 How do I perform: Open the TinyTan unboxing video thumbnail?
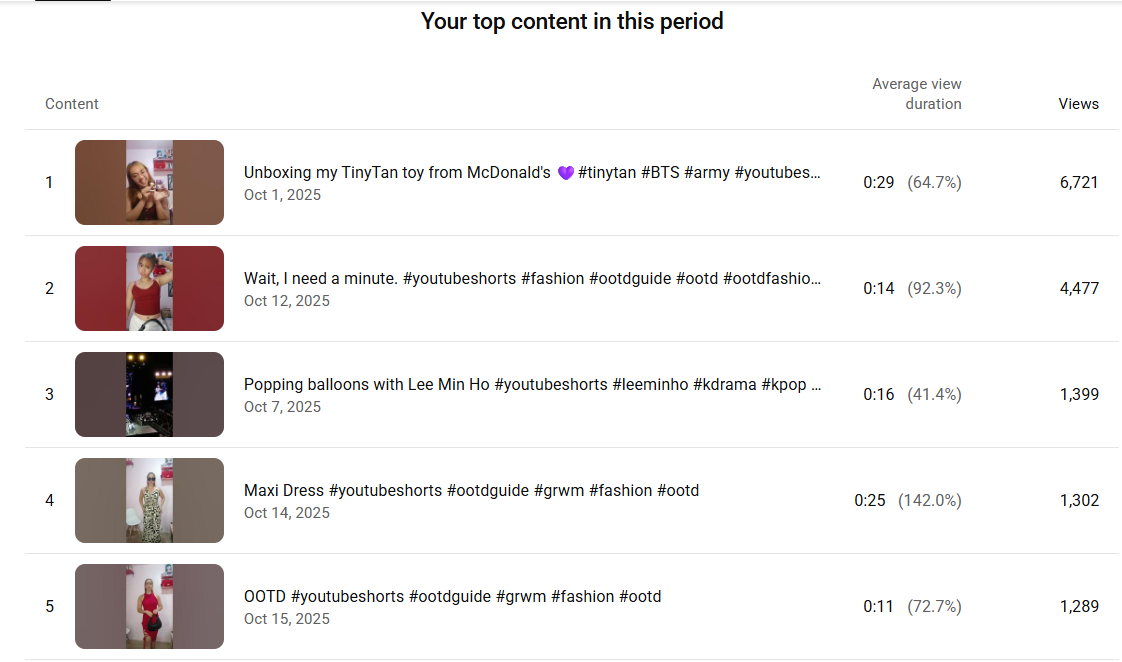click(149, 182)
